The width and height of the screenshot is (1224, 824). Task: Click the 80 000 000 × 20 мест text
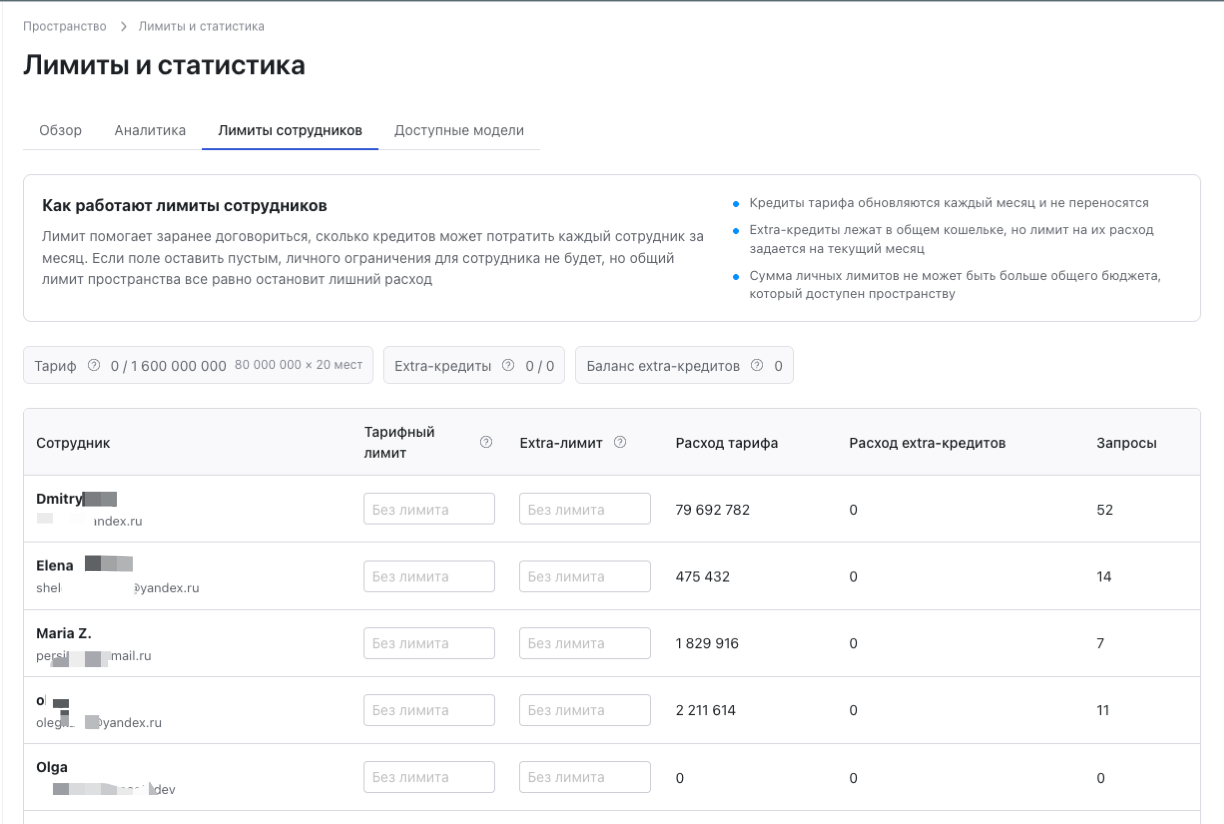click(x=298, y=365)
